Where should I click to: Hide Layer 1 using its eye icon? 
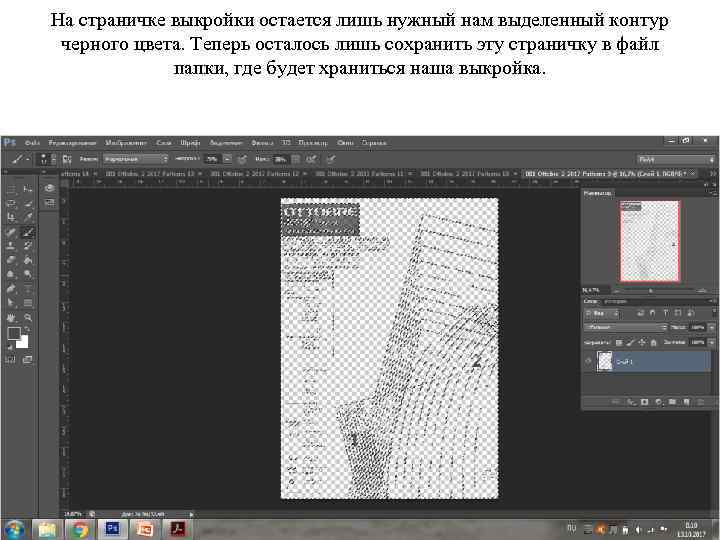(x=588, y=362)
